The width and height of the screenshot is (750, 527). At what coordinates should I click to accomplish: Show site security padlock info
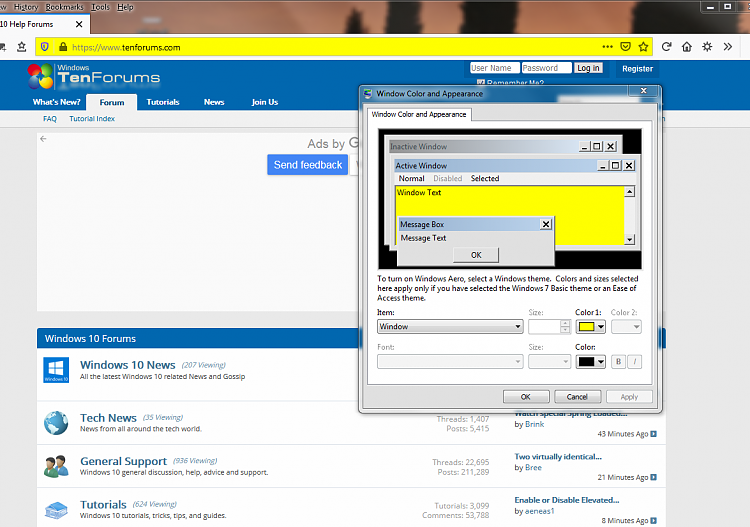pyautogui.click(x=63, y=47)
